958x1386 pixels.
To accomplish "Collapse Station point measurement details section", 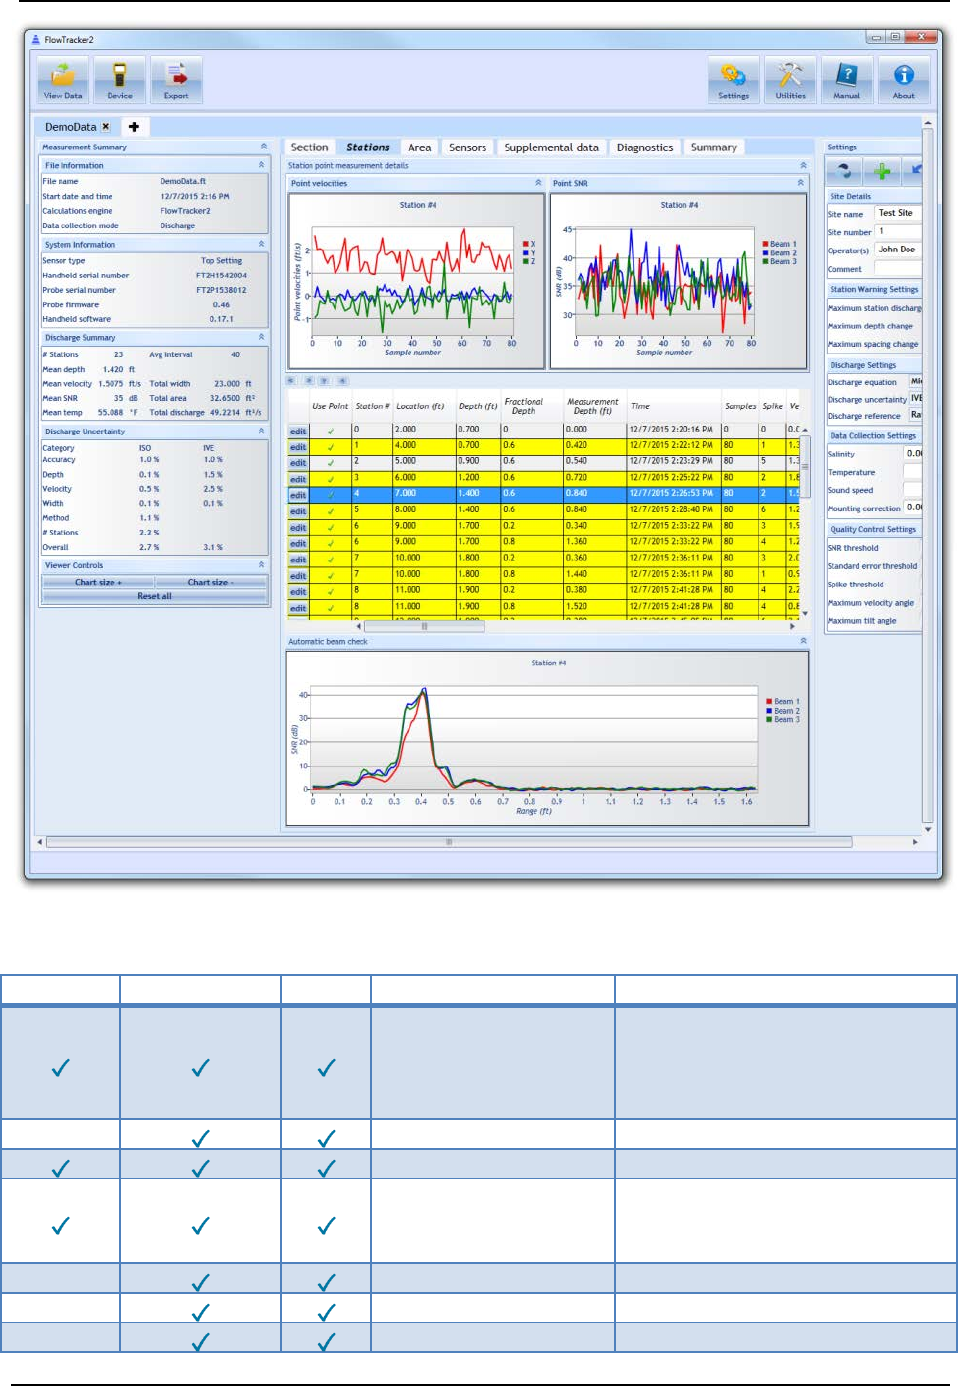I will [803, 165].
